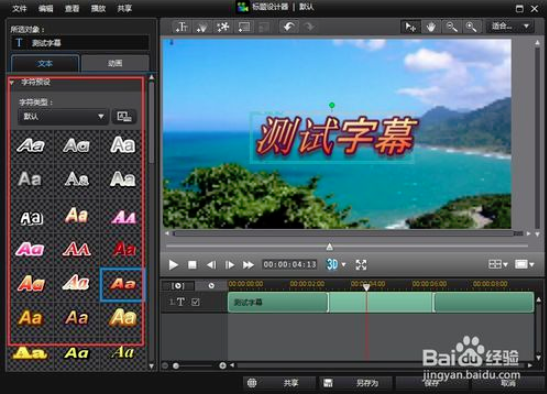The width and height of the screenshot is (547, 394).
Task: Click the timeline zoom out minus button
Action: (x=165, y=366)
